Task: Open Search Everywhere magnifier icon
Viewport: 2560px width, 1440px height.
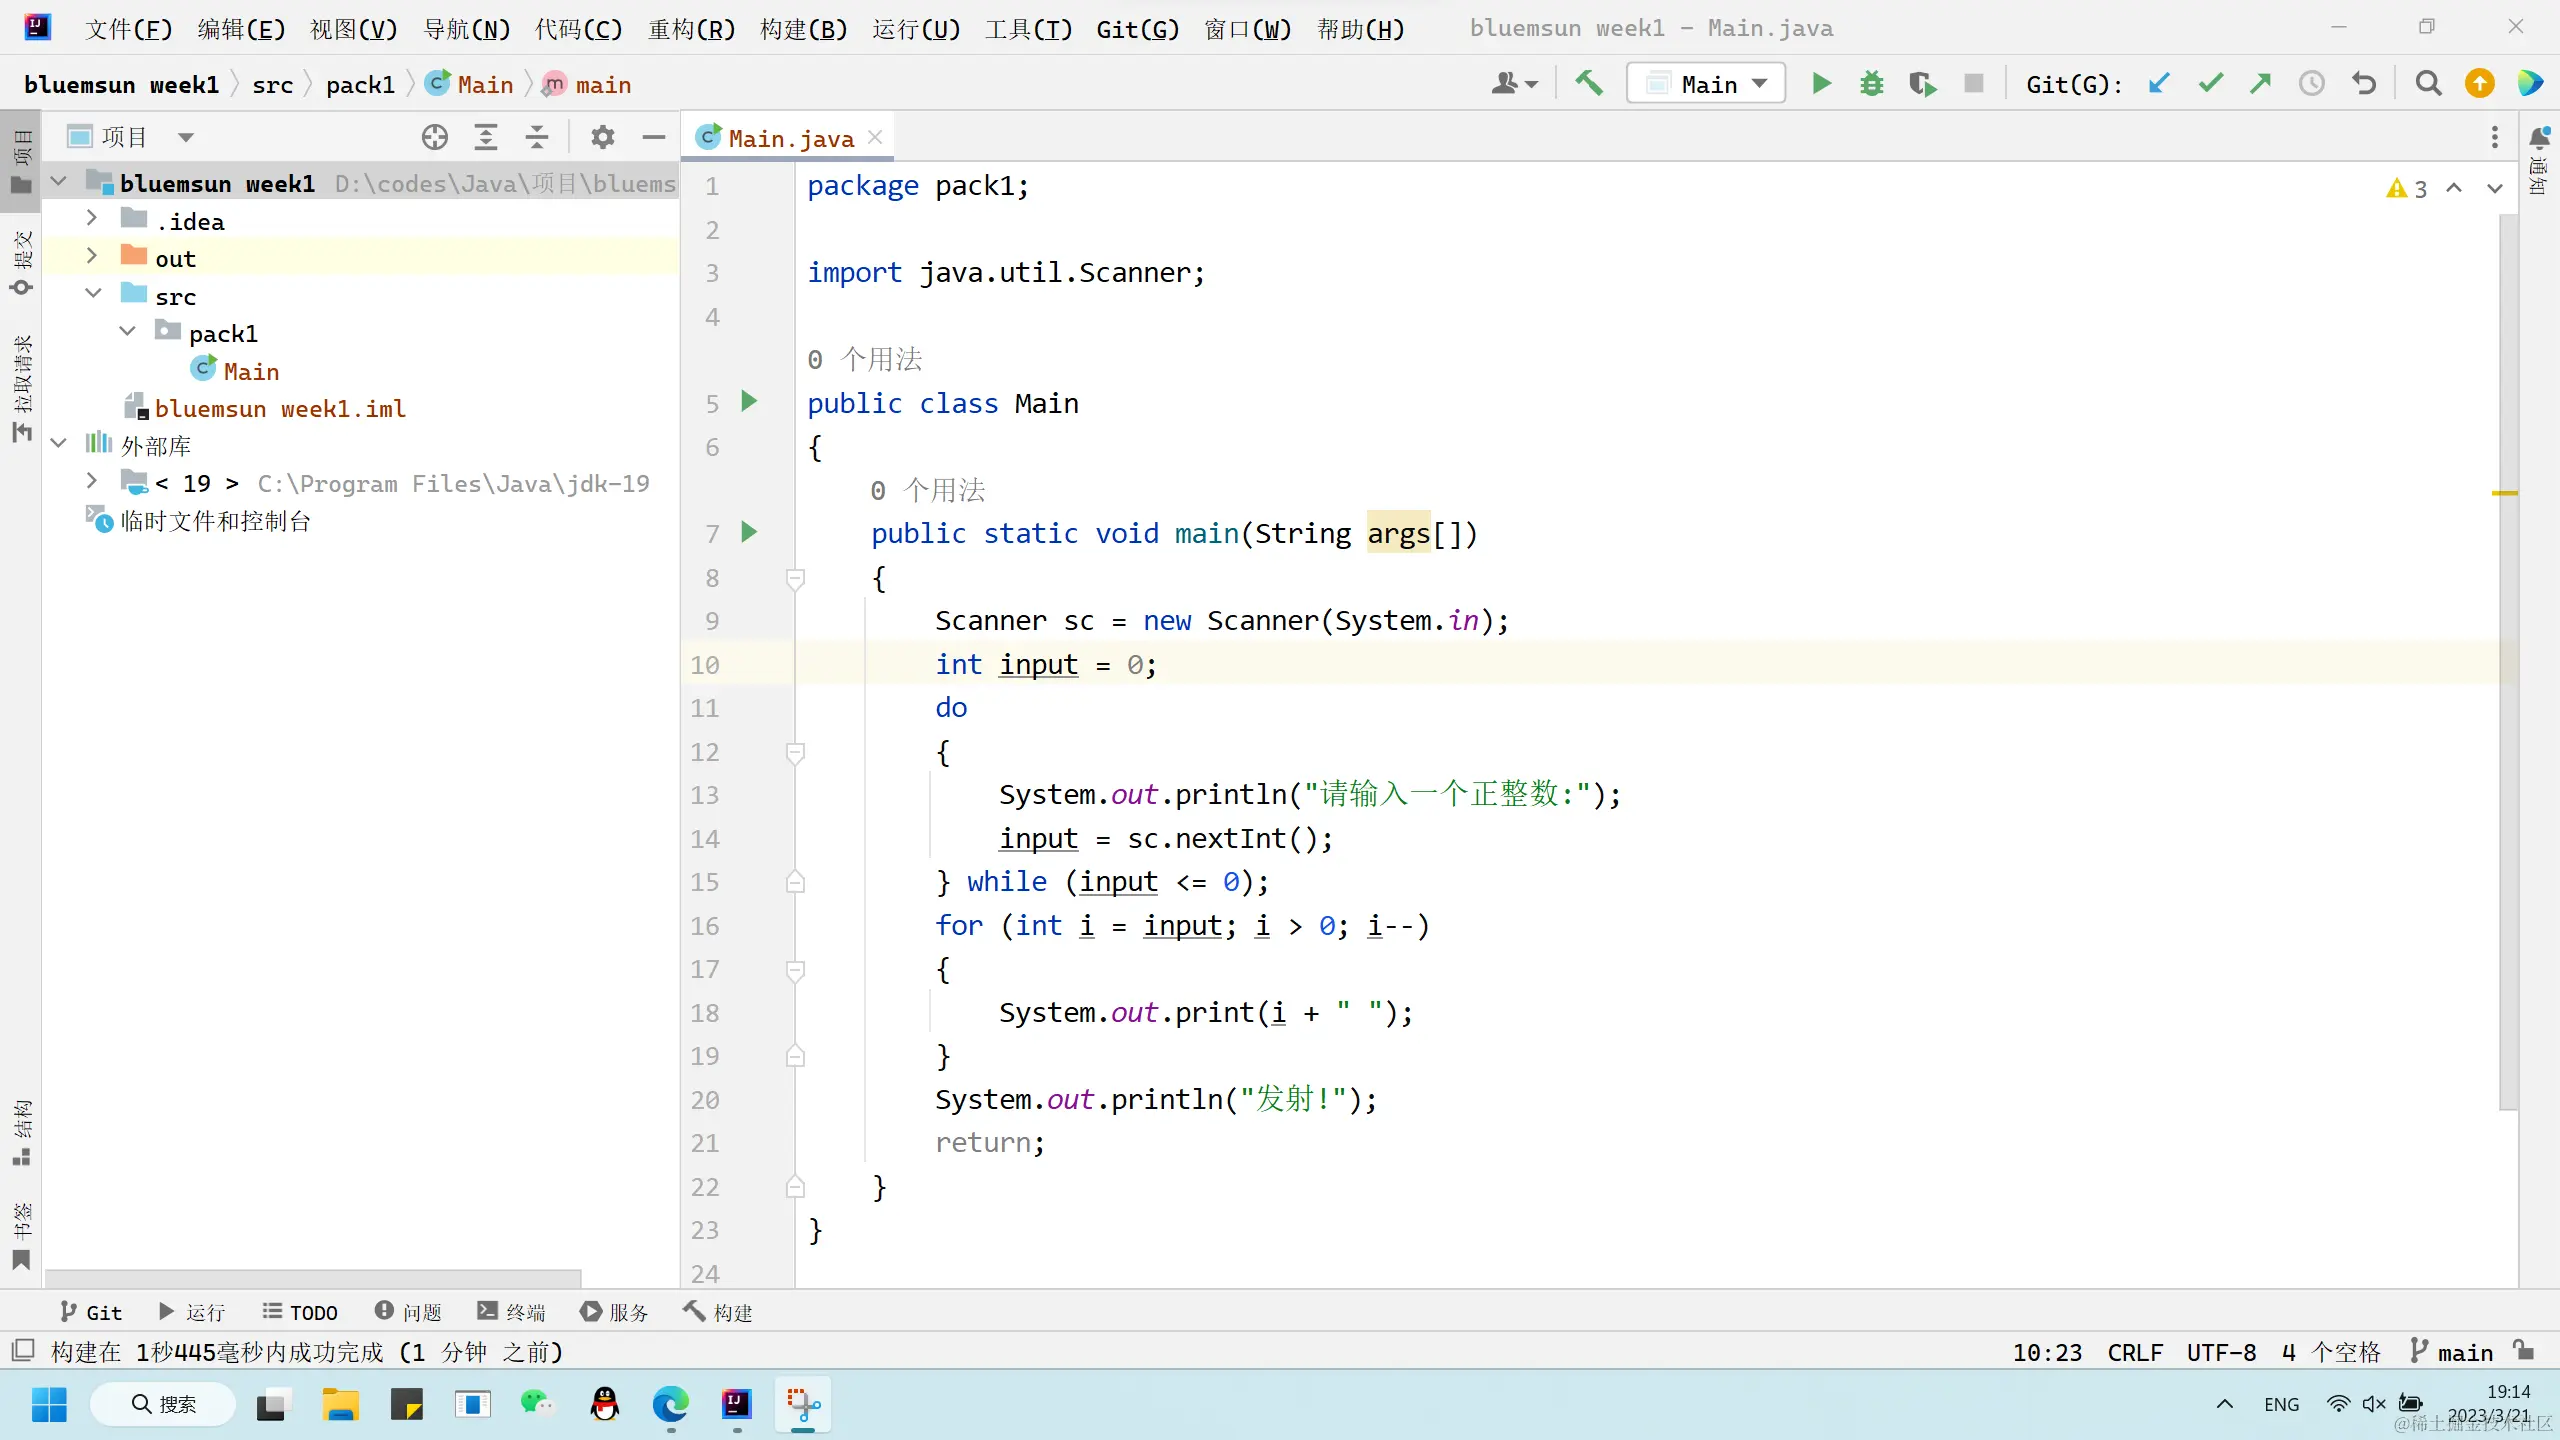Action: (x=2428, y=84)
